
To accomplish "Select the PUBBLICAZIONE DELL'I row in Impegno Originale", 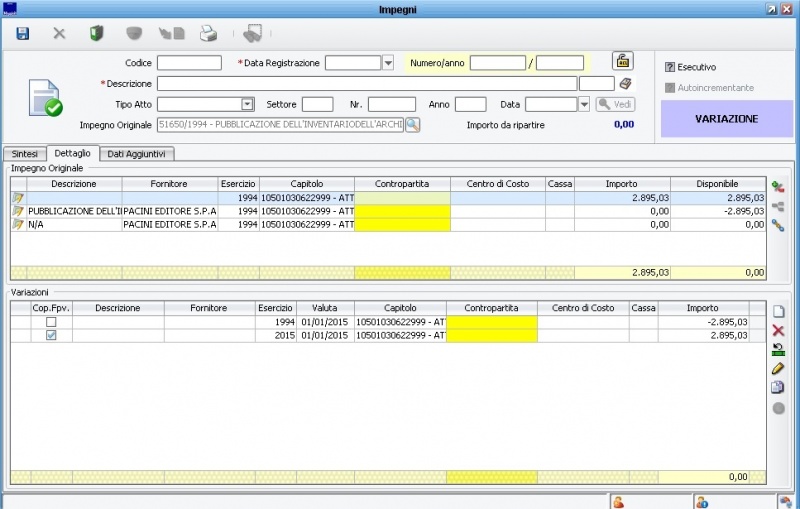I will click(x=74, y=212).
